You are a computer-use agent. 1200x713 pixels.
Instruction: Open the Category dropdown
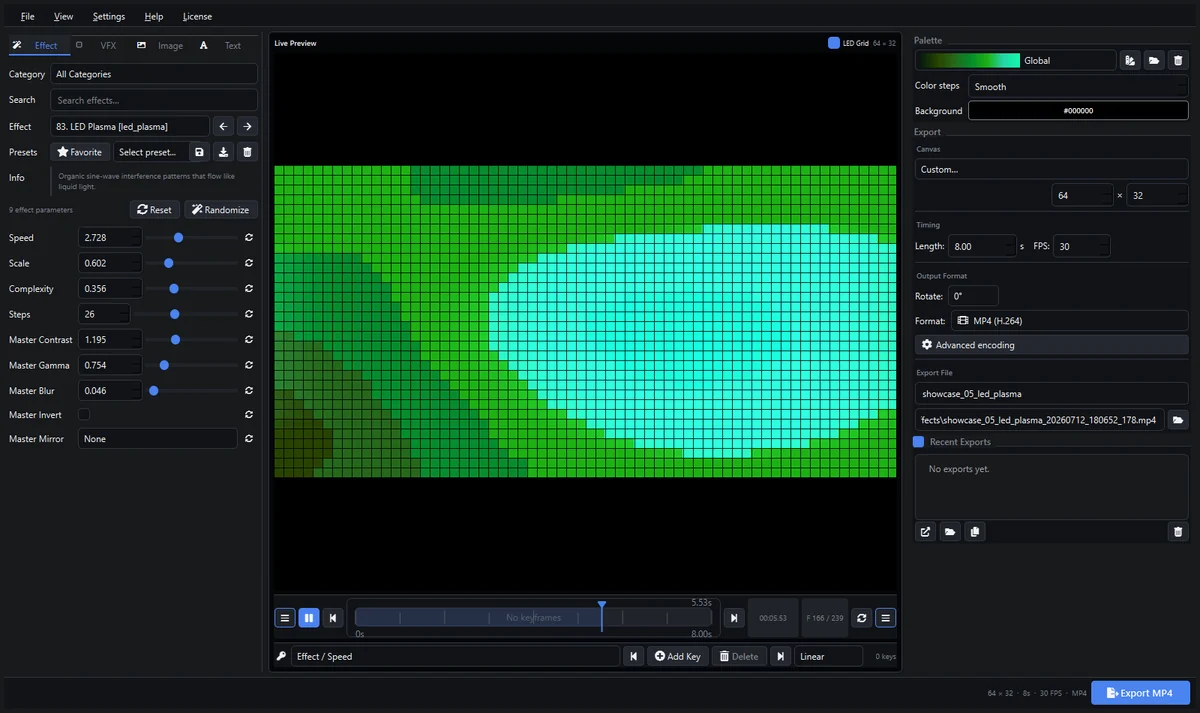(154, 74)
